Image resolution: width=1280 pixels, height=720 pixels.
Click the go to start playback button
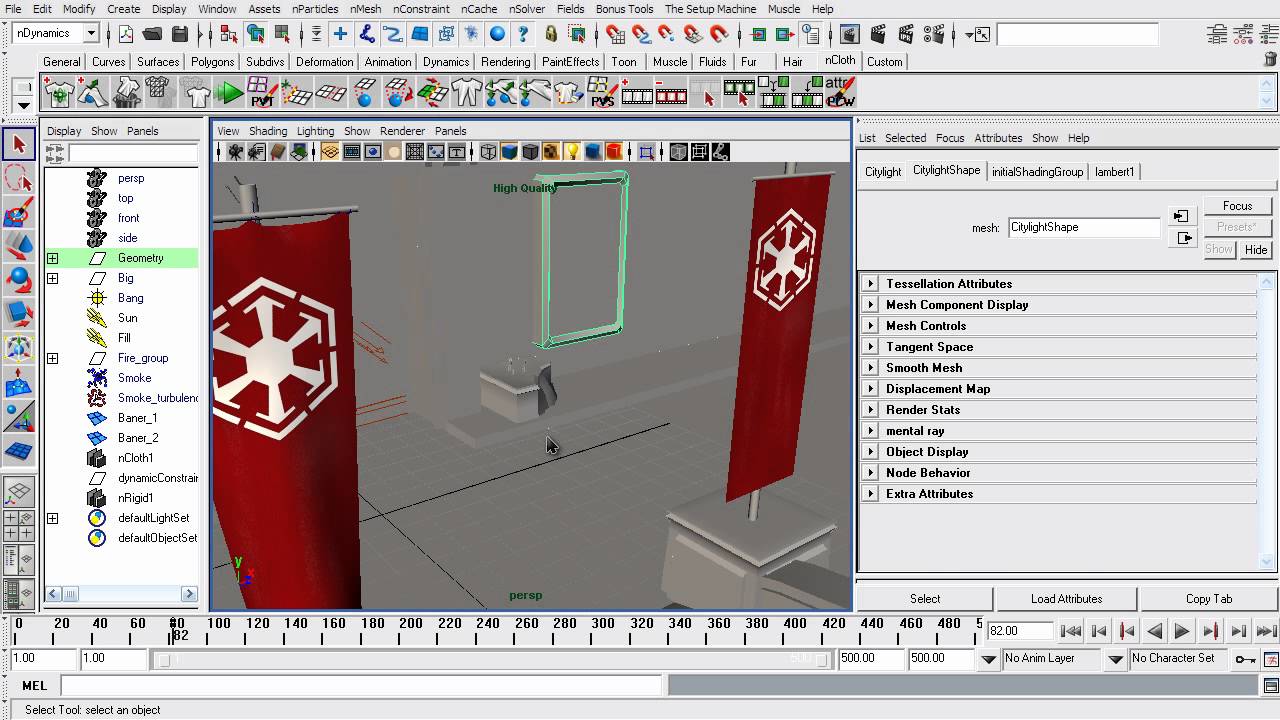point(1071,631)
